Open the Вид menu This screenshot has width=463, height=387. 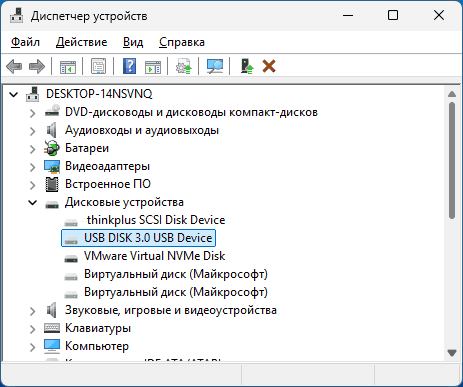tap(133, 42)
